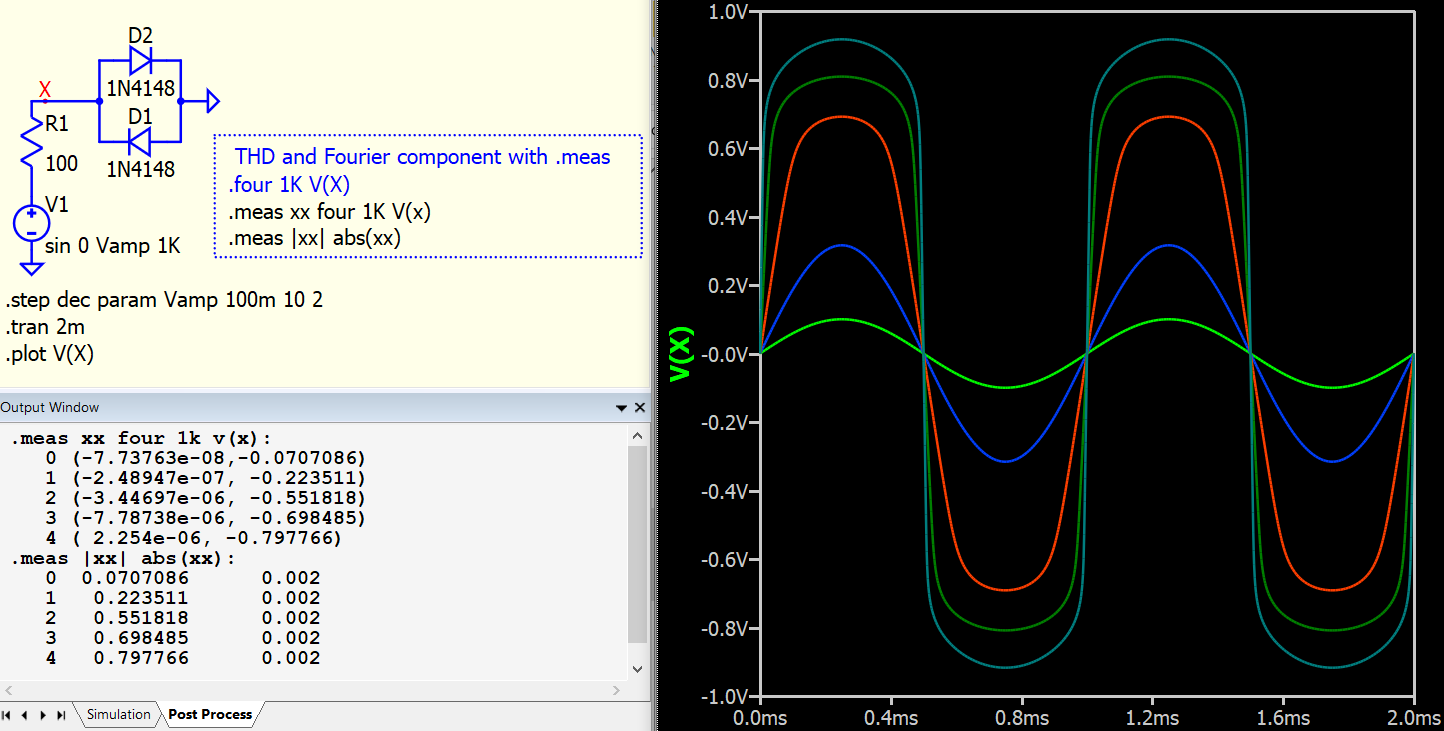Viewport: 1444px width, 731px height.
Task: Click the abs result value 0.223511
Action: tap(141, 598)
